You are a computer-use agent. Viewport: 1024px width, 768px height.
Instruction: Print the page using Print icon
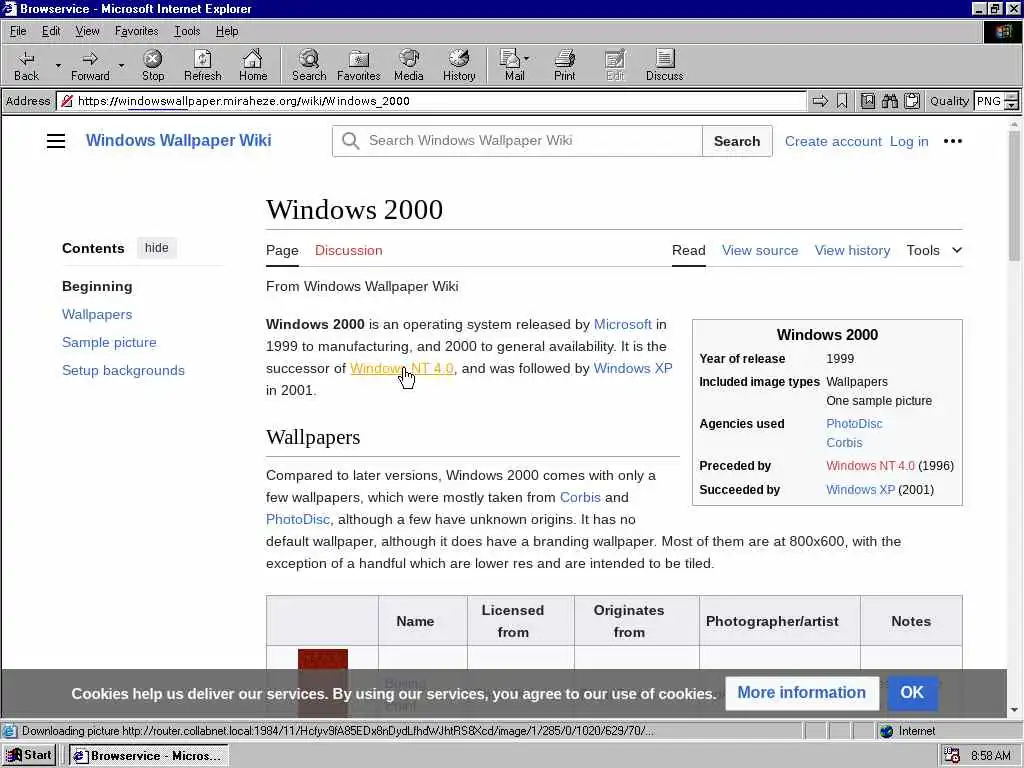(565, 65)
